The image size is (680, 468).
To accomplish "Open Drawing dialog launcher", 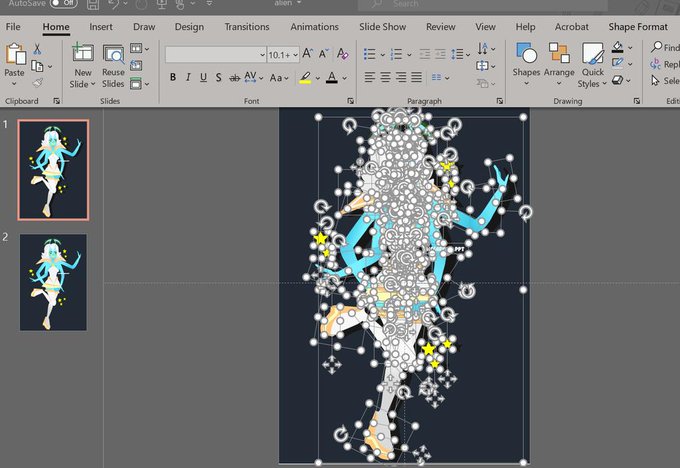I will tap(637, 101).
